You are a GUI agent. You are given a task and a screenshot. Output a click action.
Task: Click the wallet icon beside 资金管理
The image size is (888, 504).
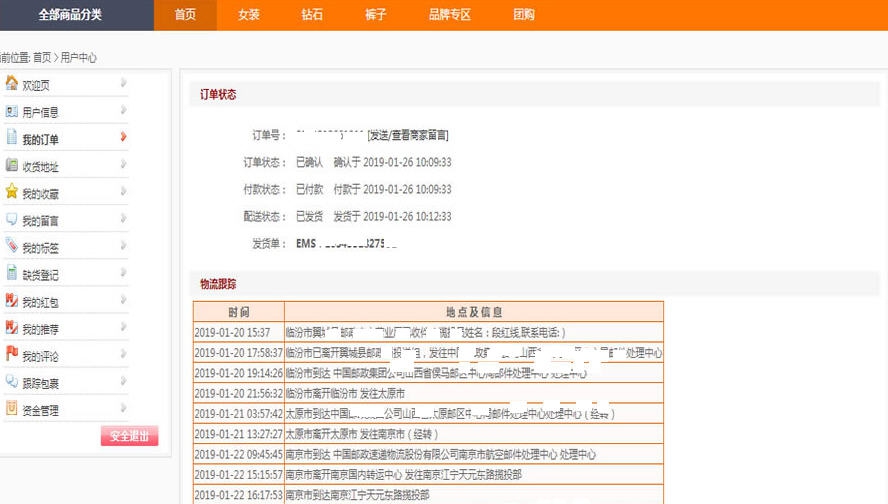[11, 408]
